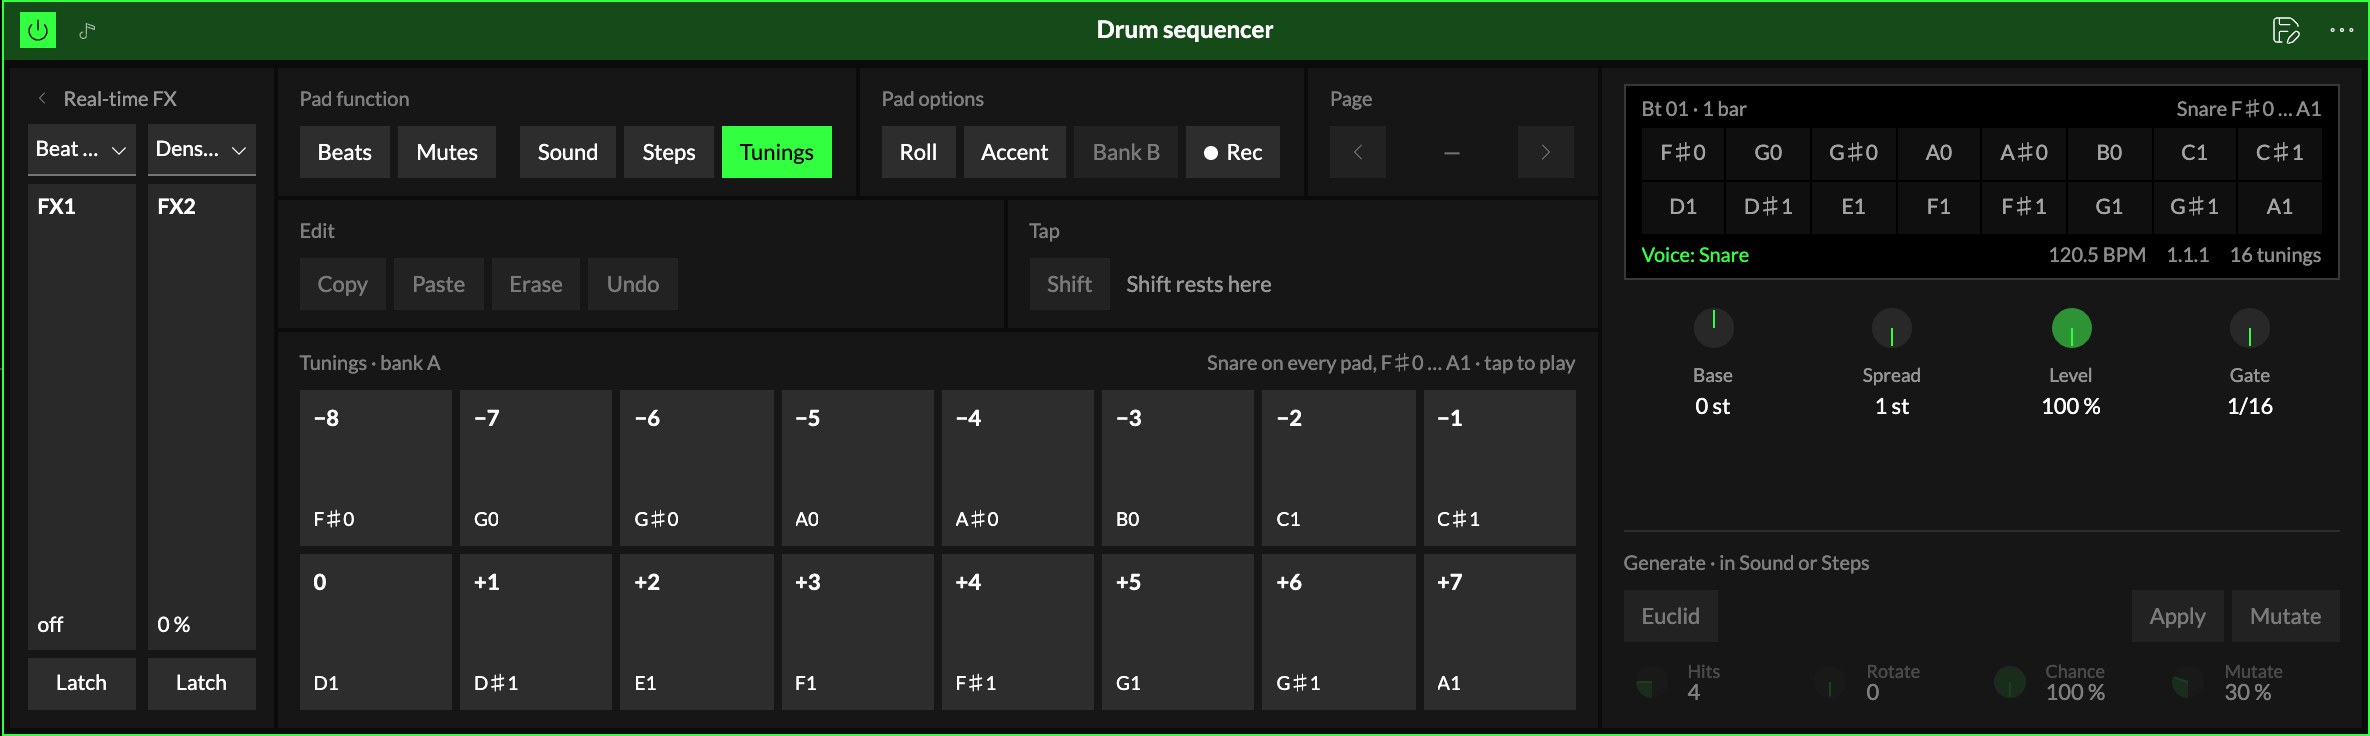
Task: Click the Paste edit button
Action: tap(439, 284)
